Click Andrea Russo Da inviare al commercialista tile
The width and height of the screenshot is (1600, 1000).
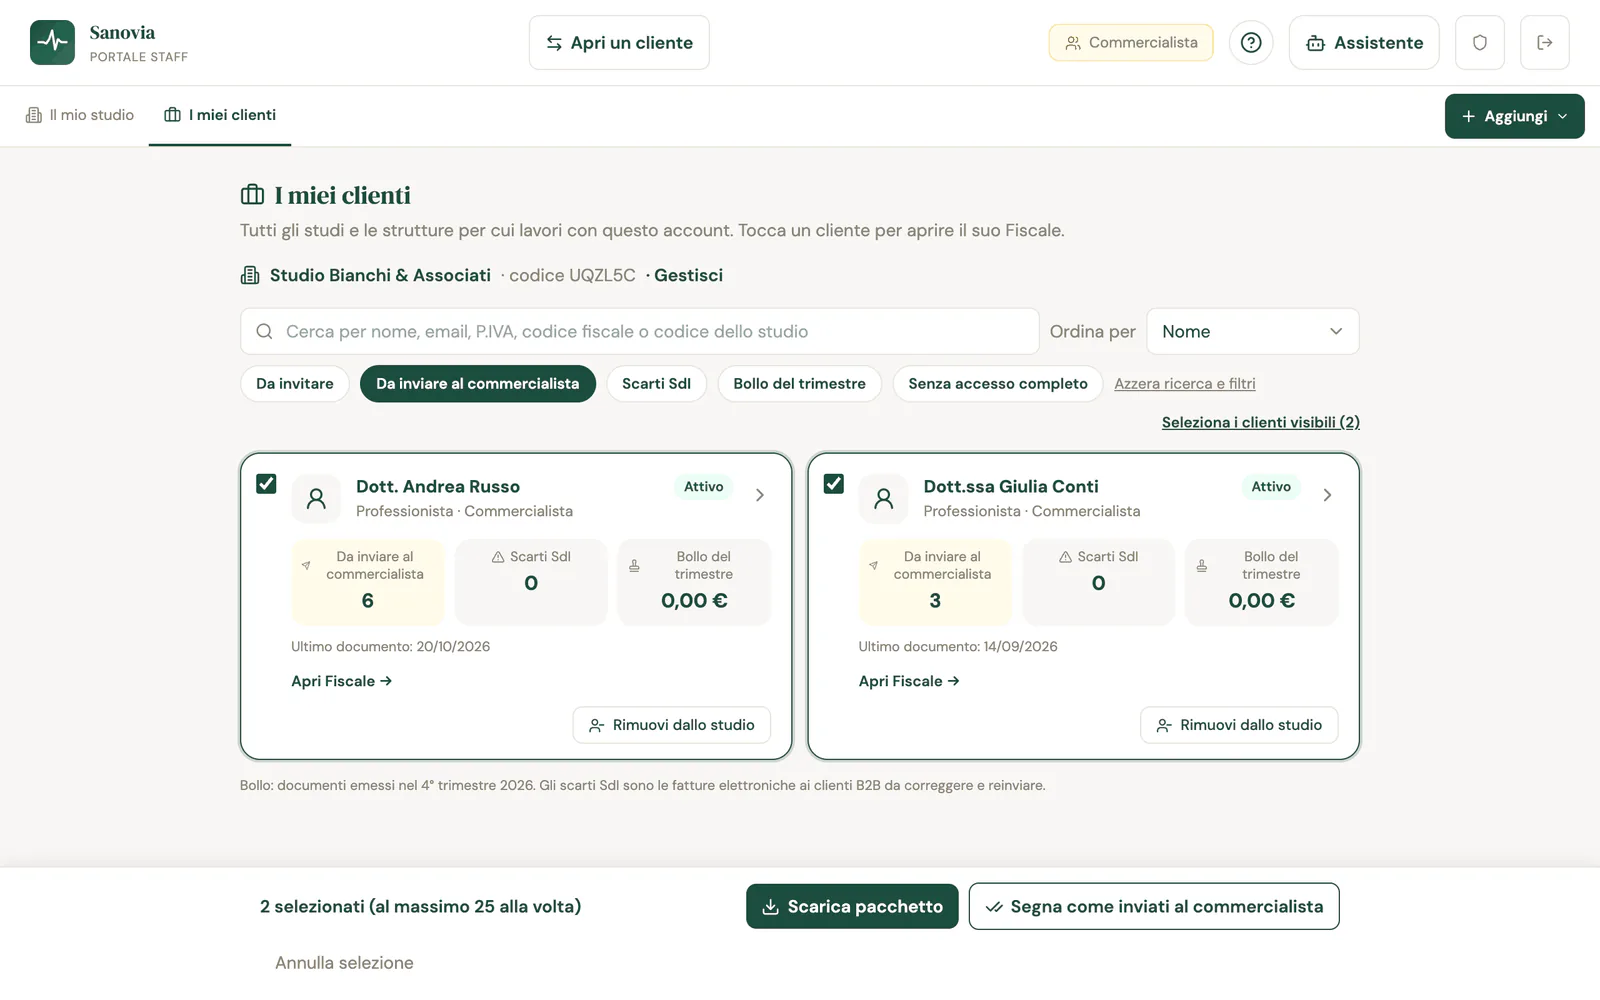point(367,582)
